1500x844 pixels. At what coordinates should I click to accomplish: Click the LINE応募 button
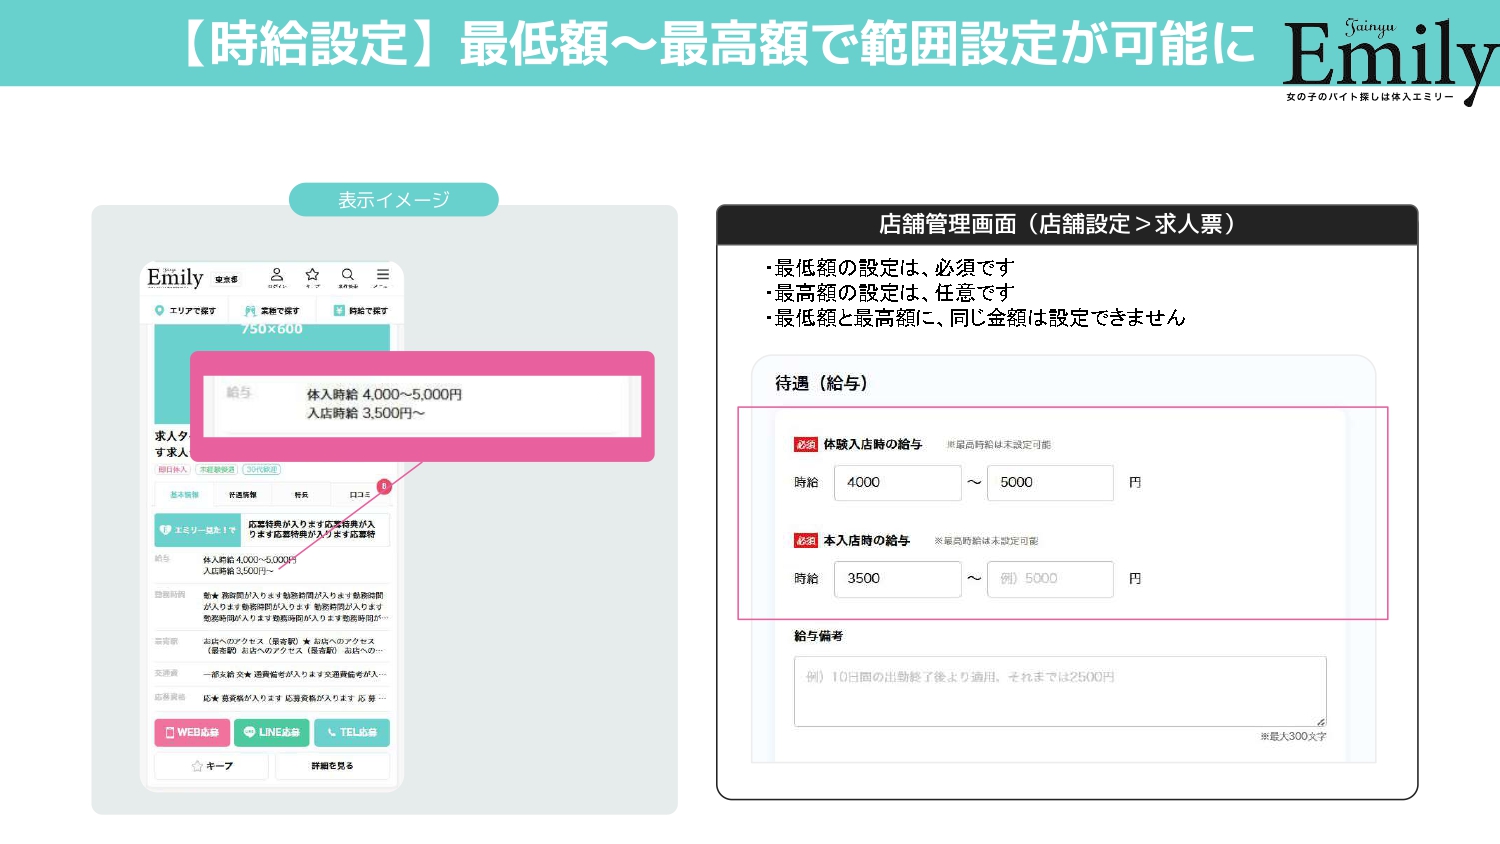tap(271, 733)
